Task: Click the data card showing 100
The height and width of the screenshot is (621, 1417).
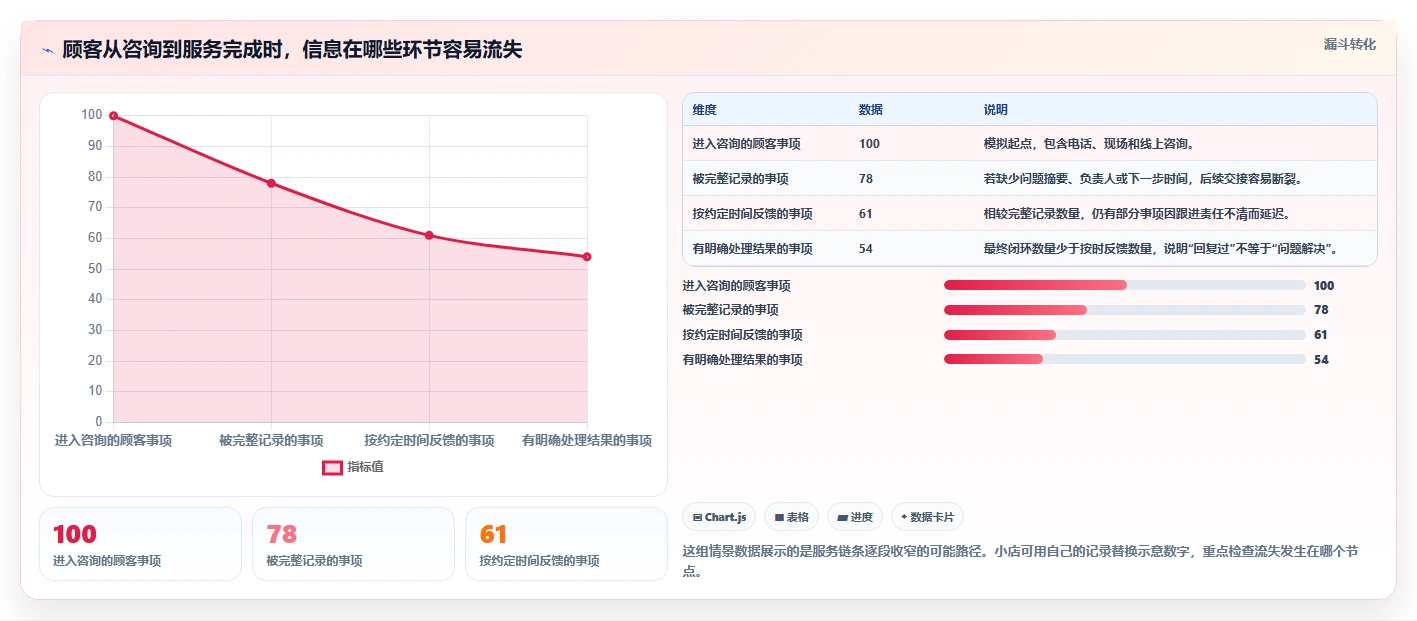Action: (x=140, y=544)
